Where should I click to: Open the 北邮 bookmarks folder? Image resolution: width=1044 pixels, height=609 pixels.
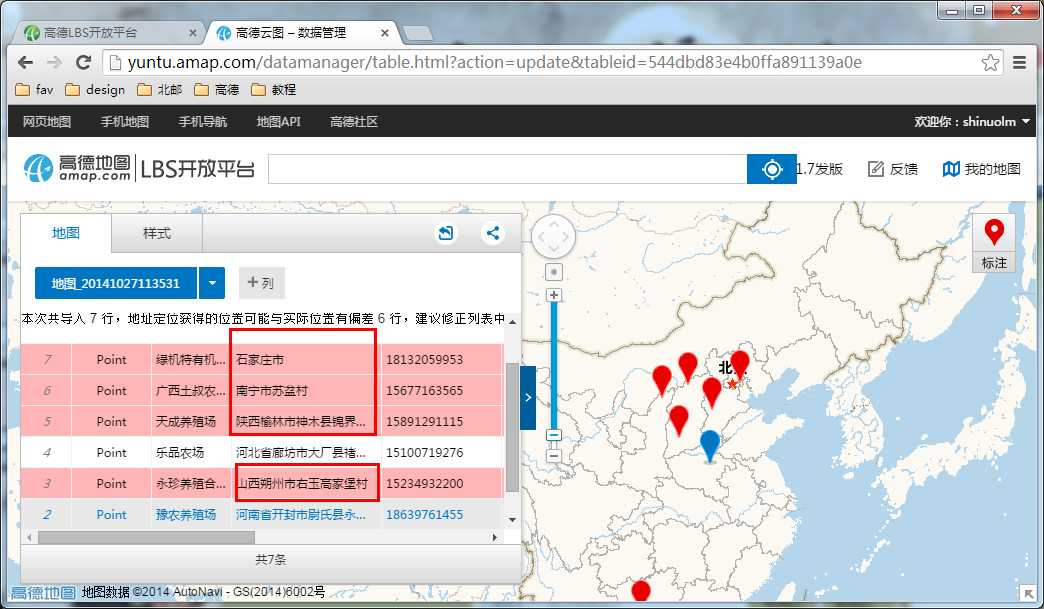160,89
